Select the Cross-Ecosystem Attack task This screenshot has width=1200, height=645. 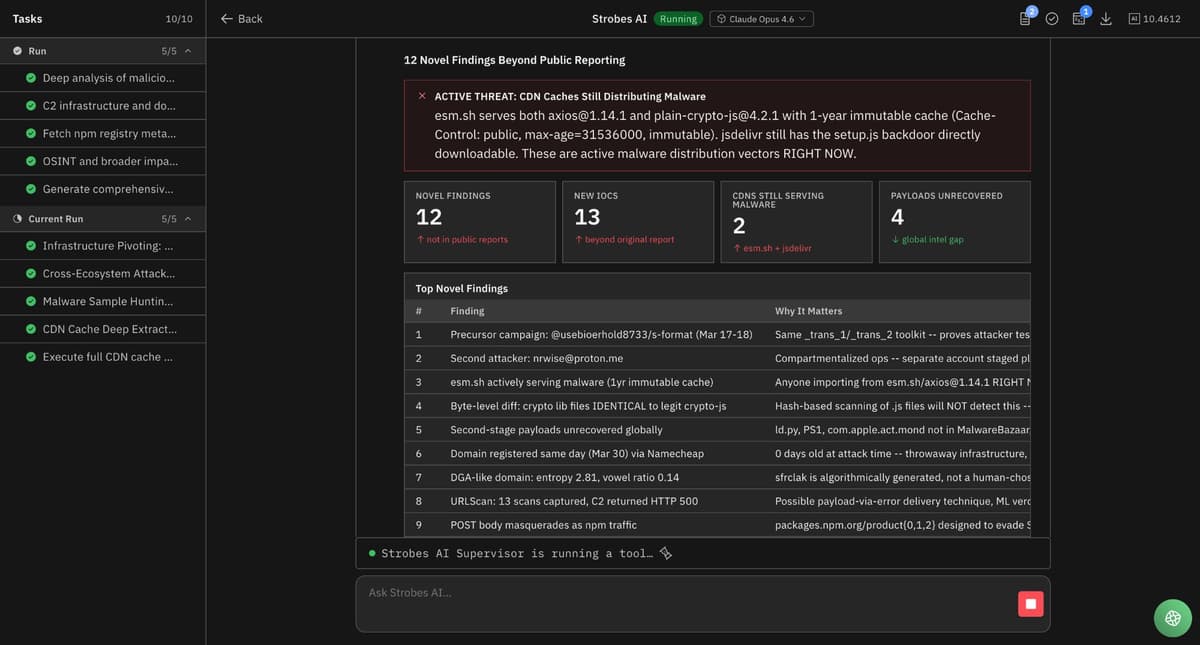(103, 274)
